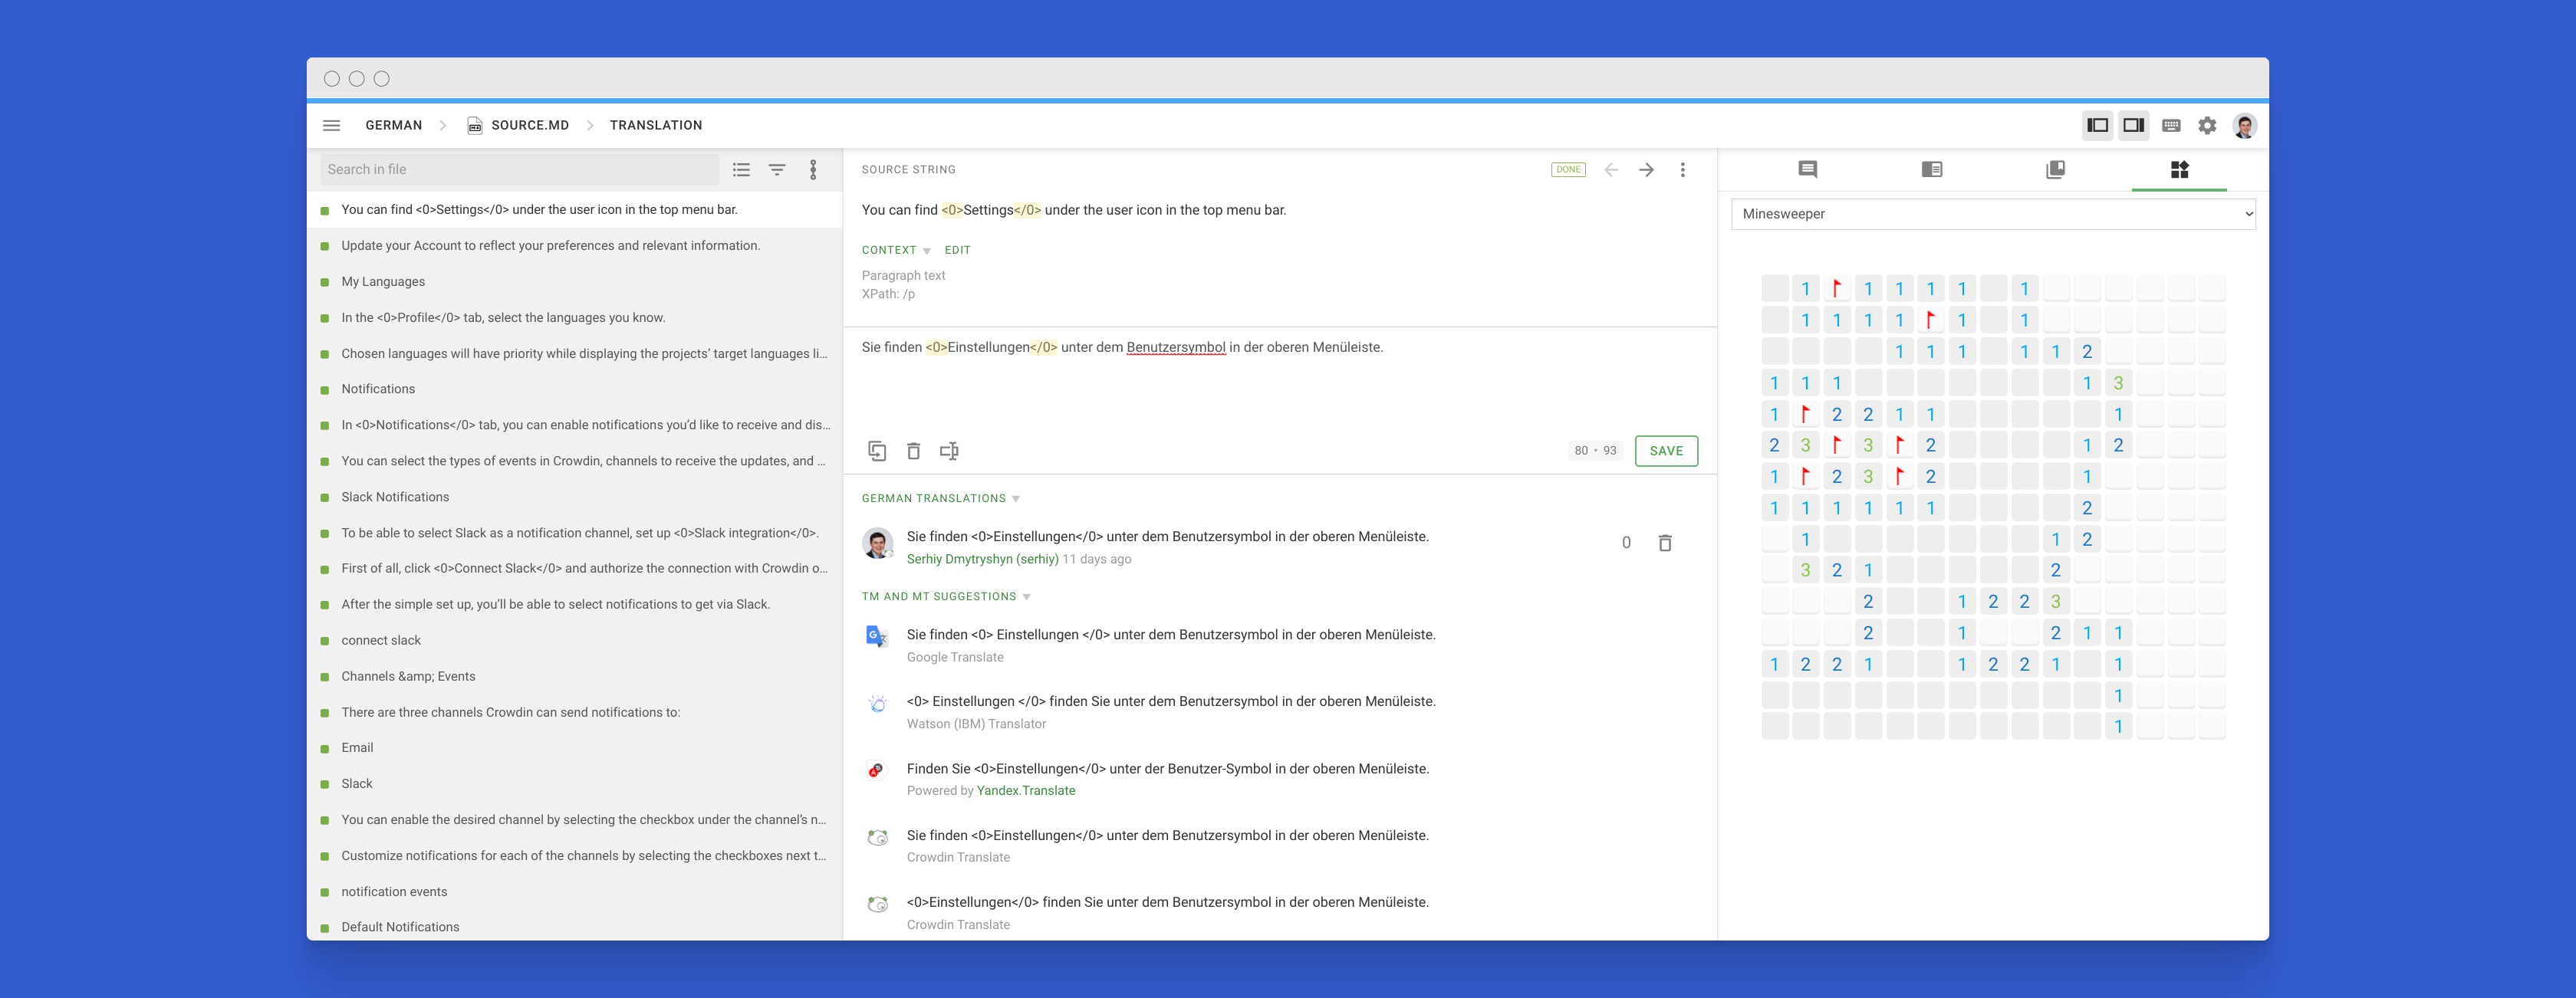This screenshot has height=998, width=2576.
Task: Select string 'There are three channels Crowdin'
Action: [510, 712]
